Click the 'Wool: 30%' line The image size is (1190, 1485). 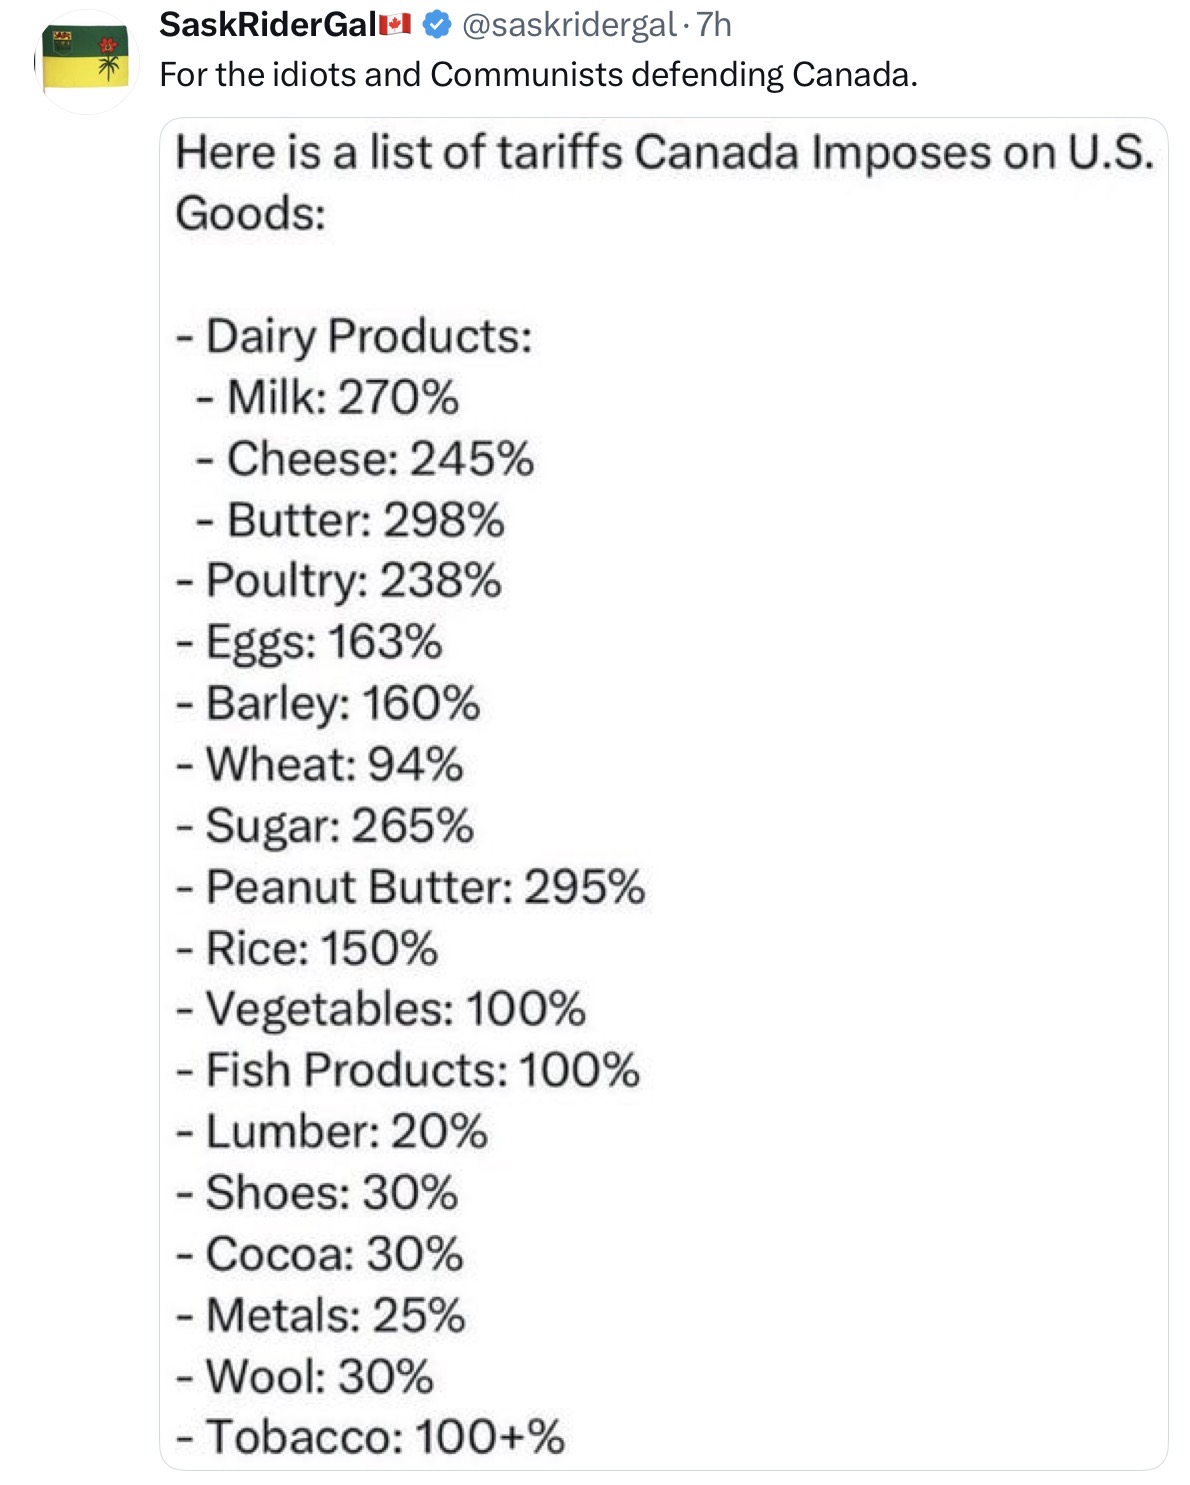point(305,1376)
